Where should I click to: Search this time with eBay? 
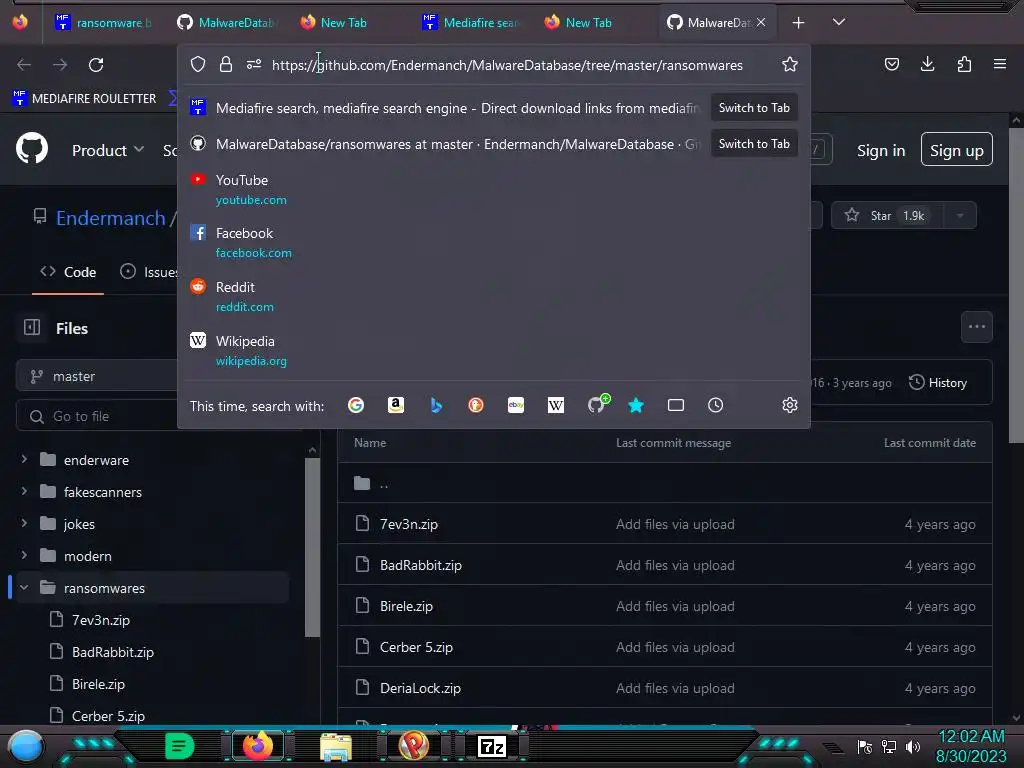tap(516, 406)
